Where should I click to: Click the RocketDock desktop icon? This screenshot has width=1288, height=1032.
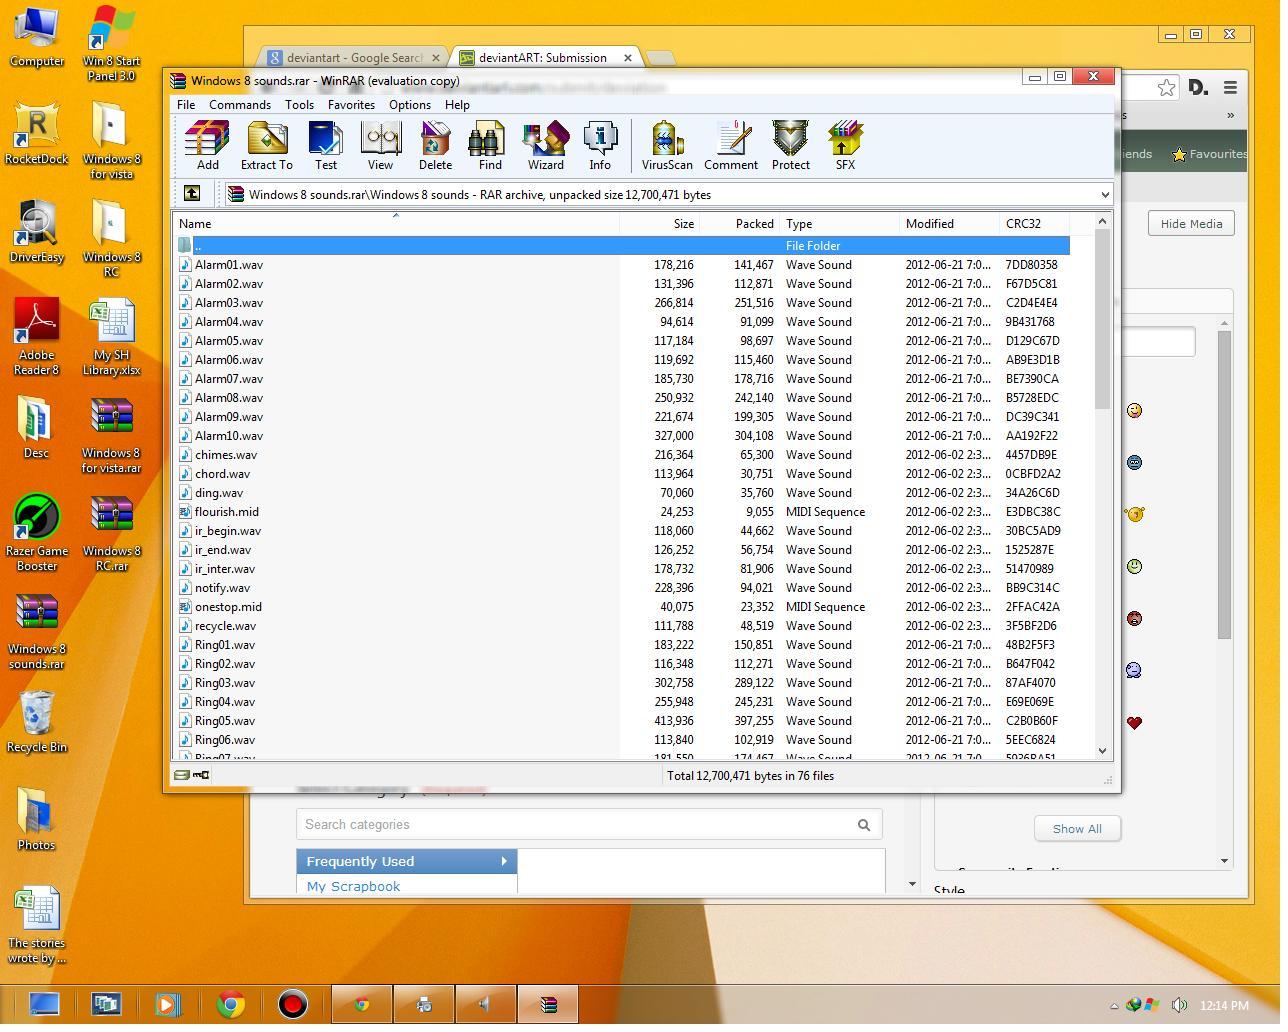click(37, 133)
